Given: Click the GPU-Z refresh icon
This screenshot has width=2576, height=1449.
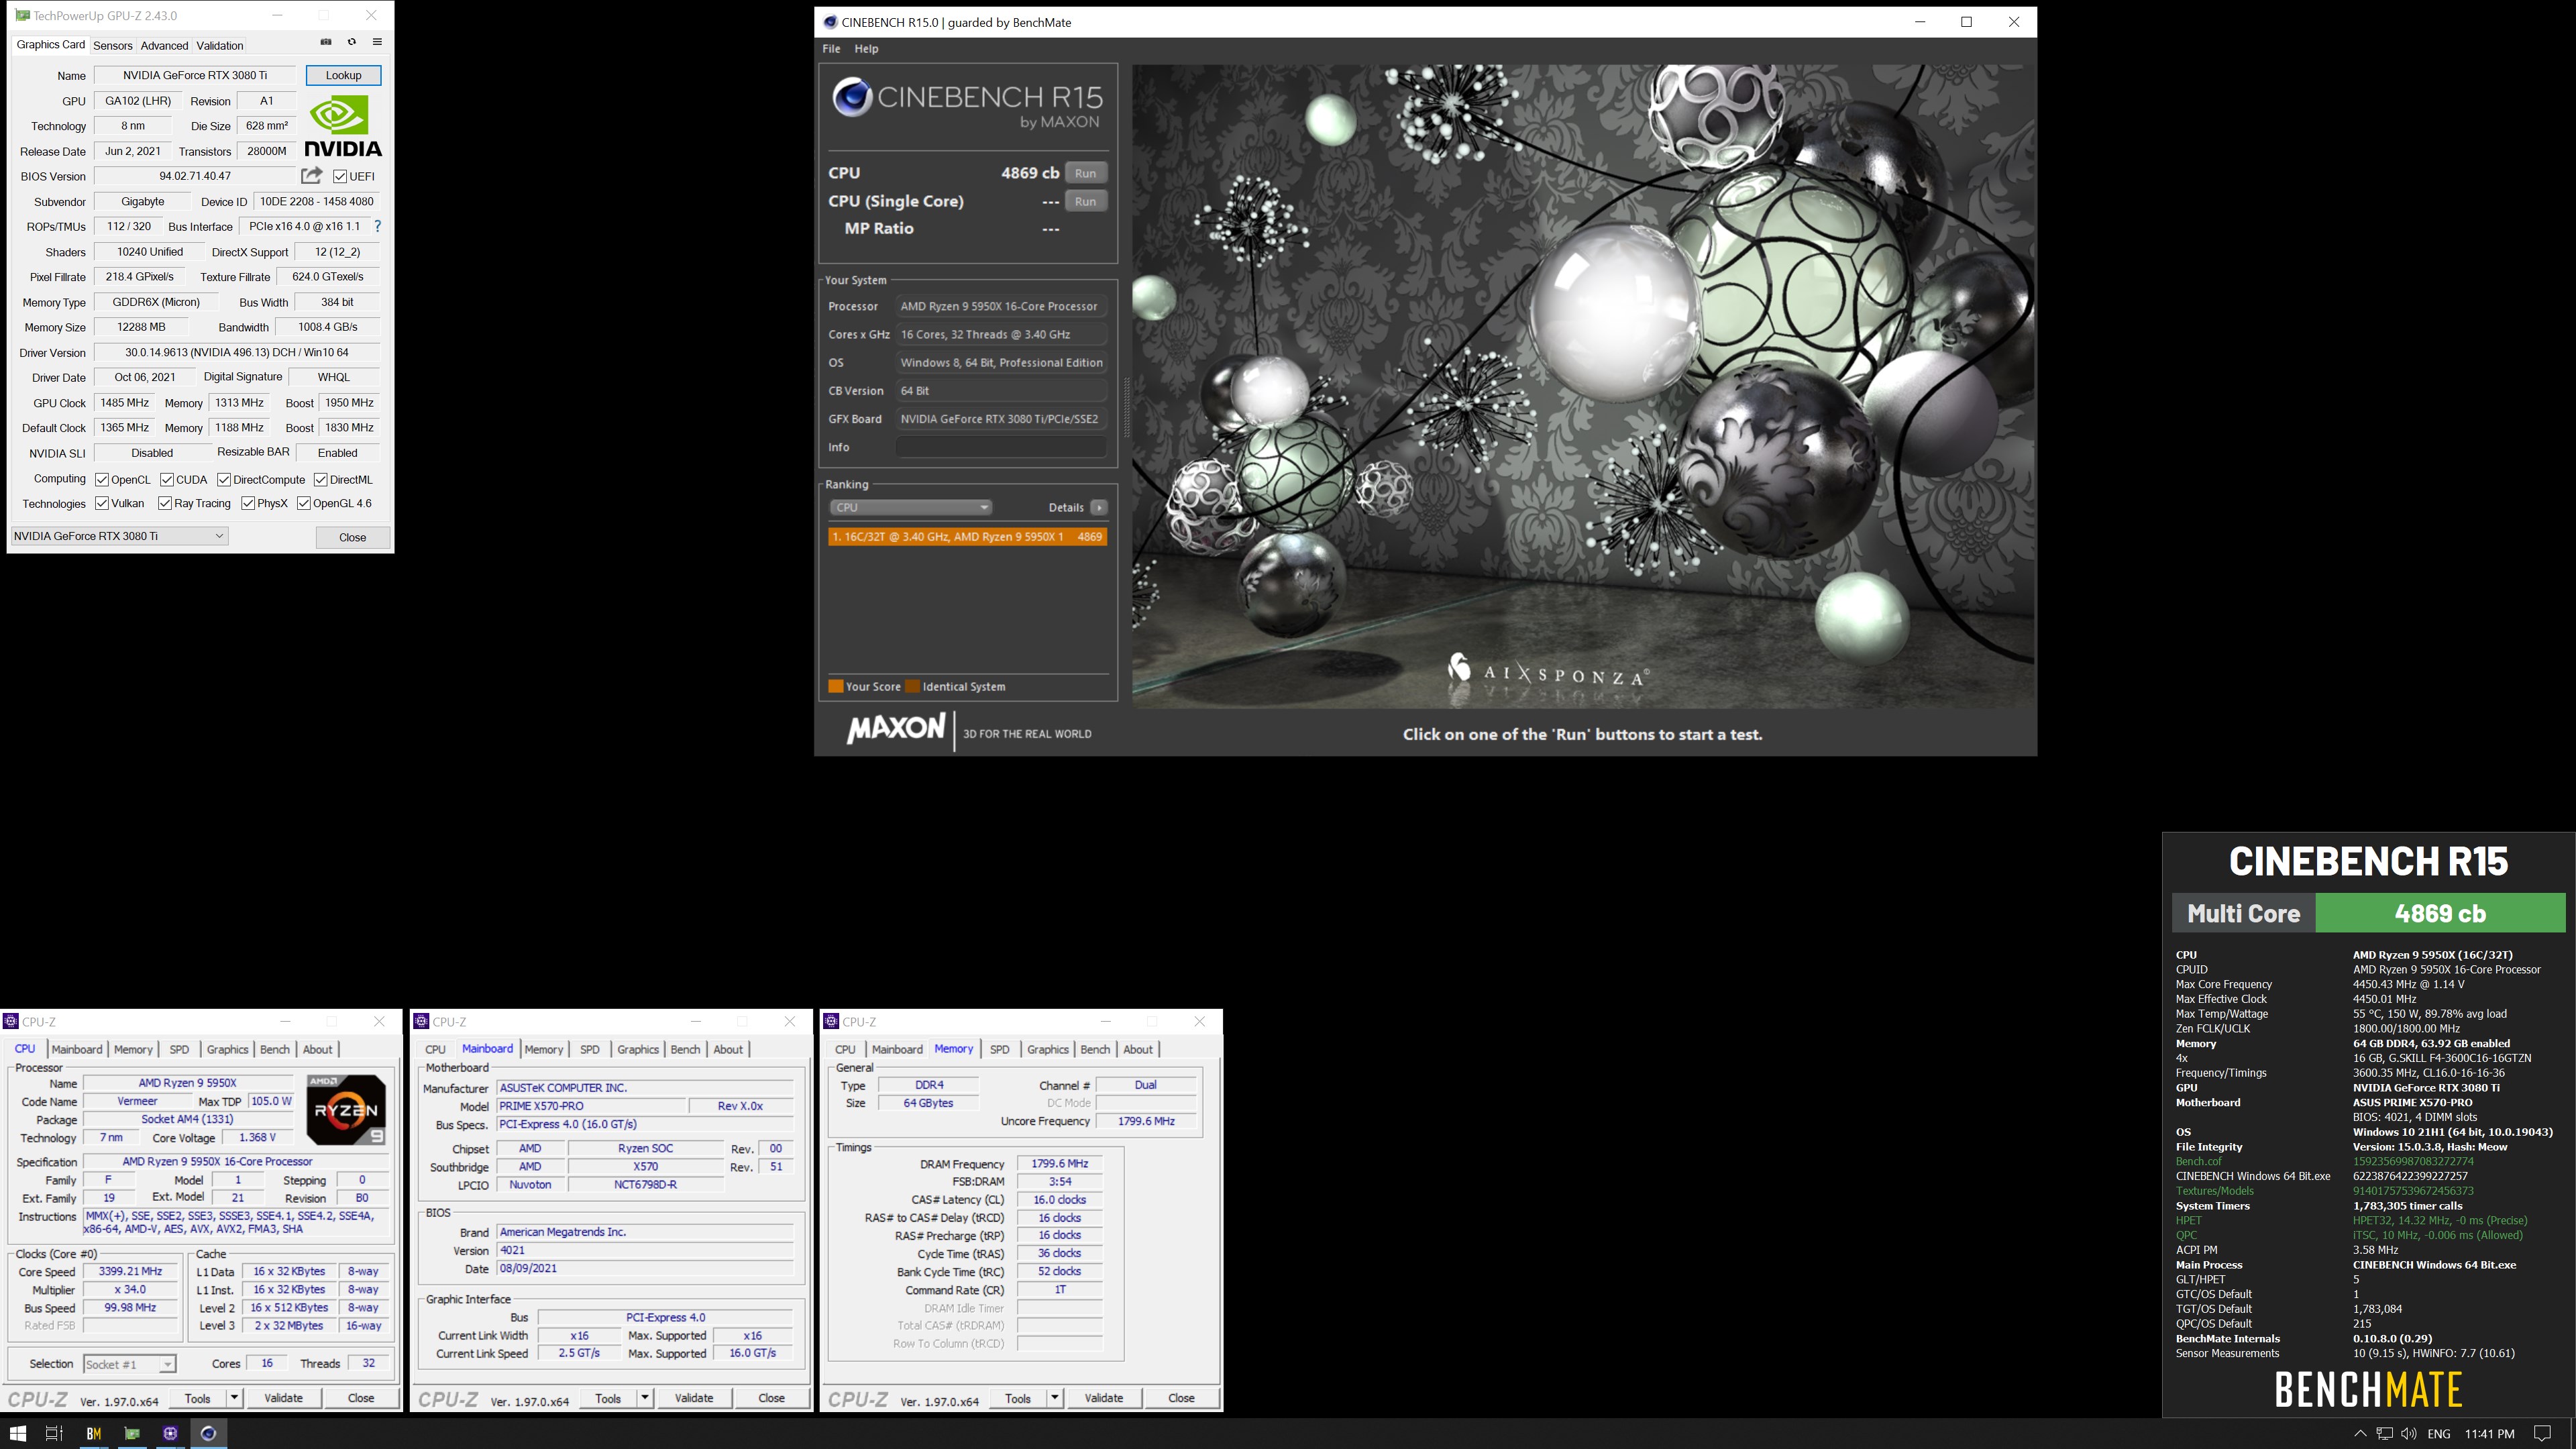Looking at the screenshot, I should pyautogui.click(x=351, y=42).
